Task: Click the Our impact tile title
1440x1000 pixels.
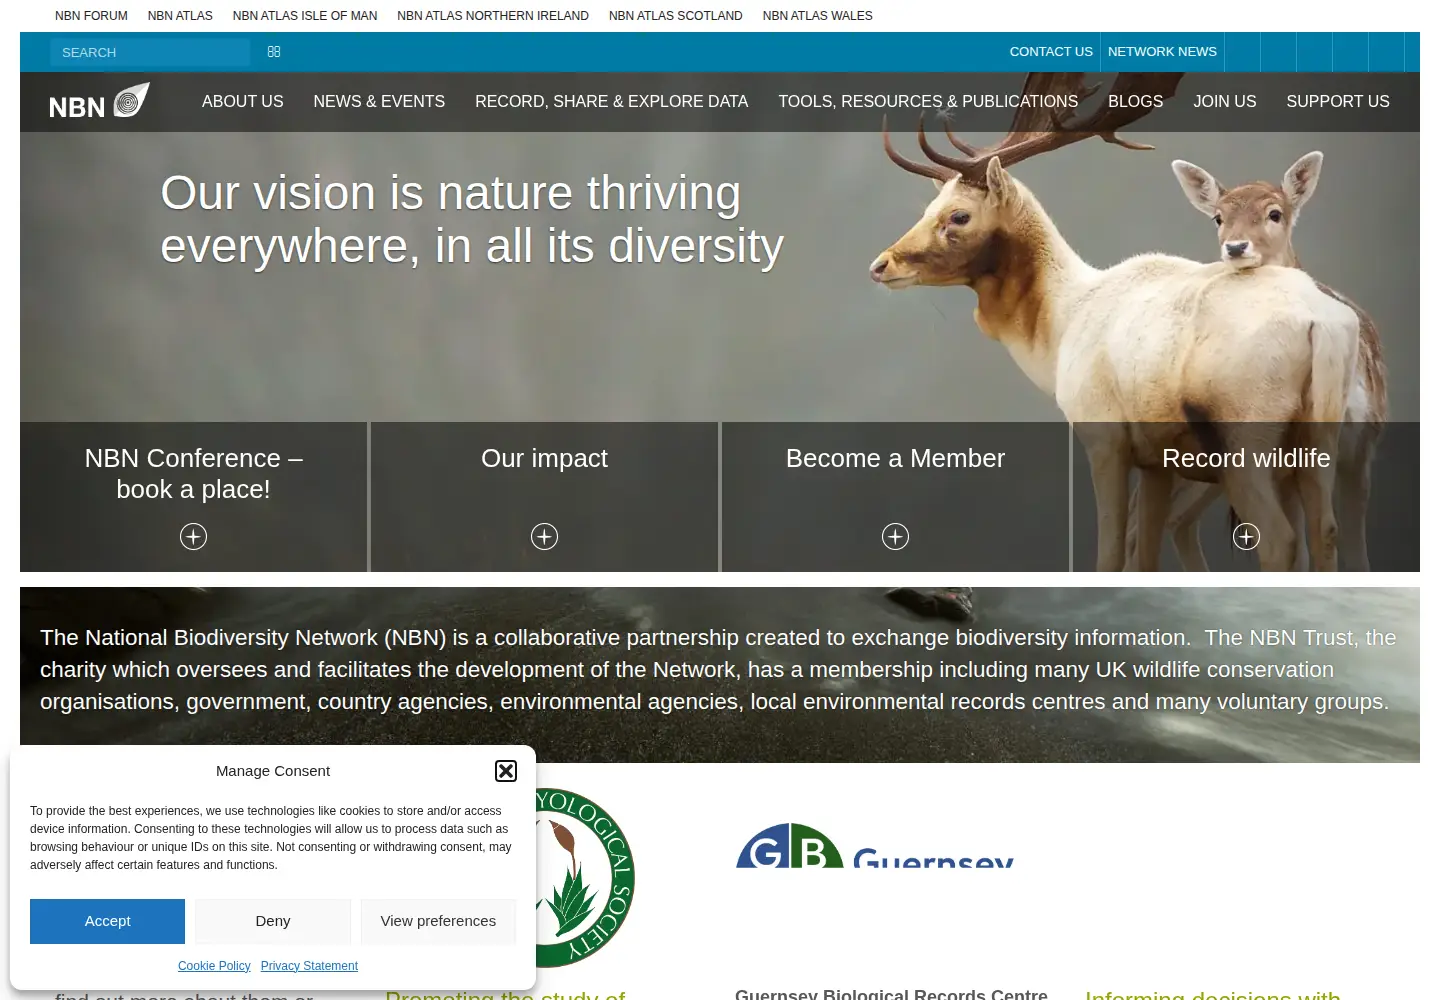Action: pyautogui.click(x=544, y=458)
